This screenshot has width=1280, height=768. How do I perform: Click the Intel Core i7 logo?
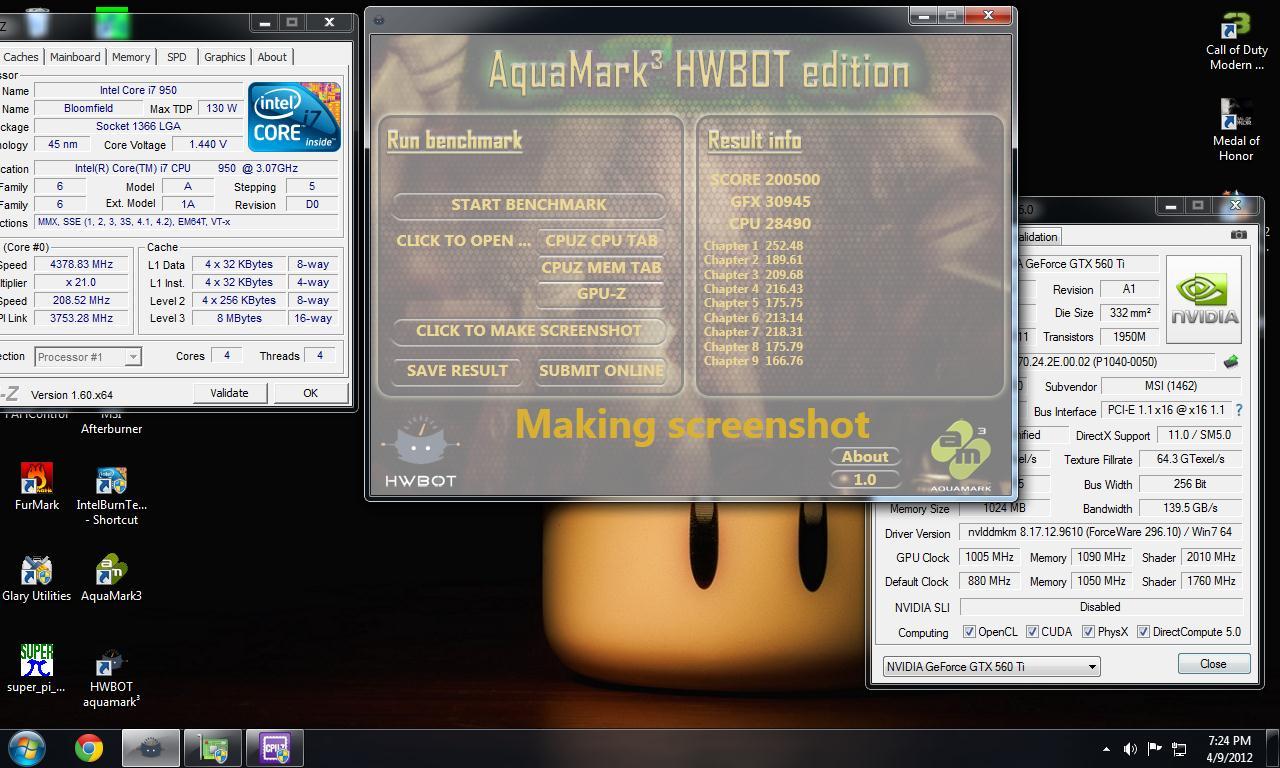pyautogui.click(x=295, y=117)
